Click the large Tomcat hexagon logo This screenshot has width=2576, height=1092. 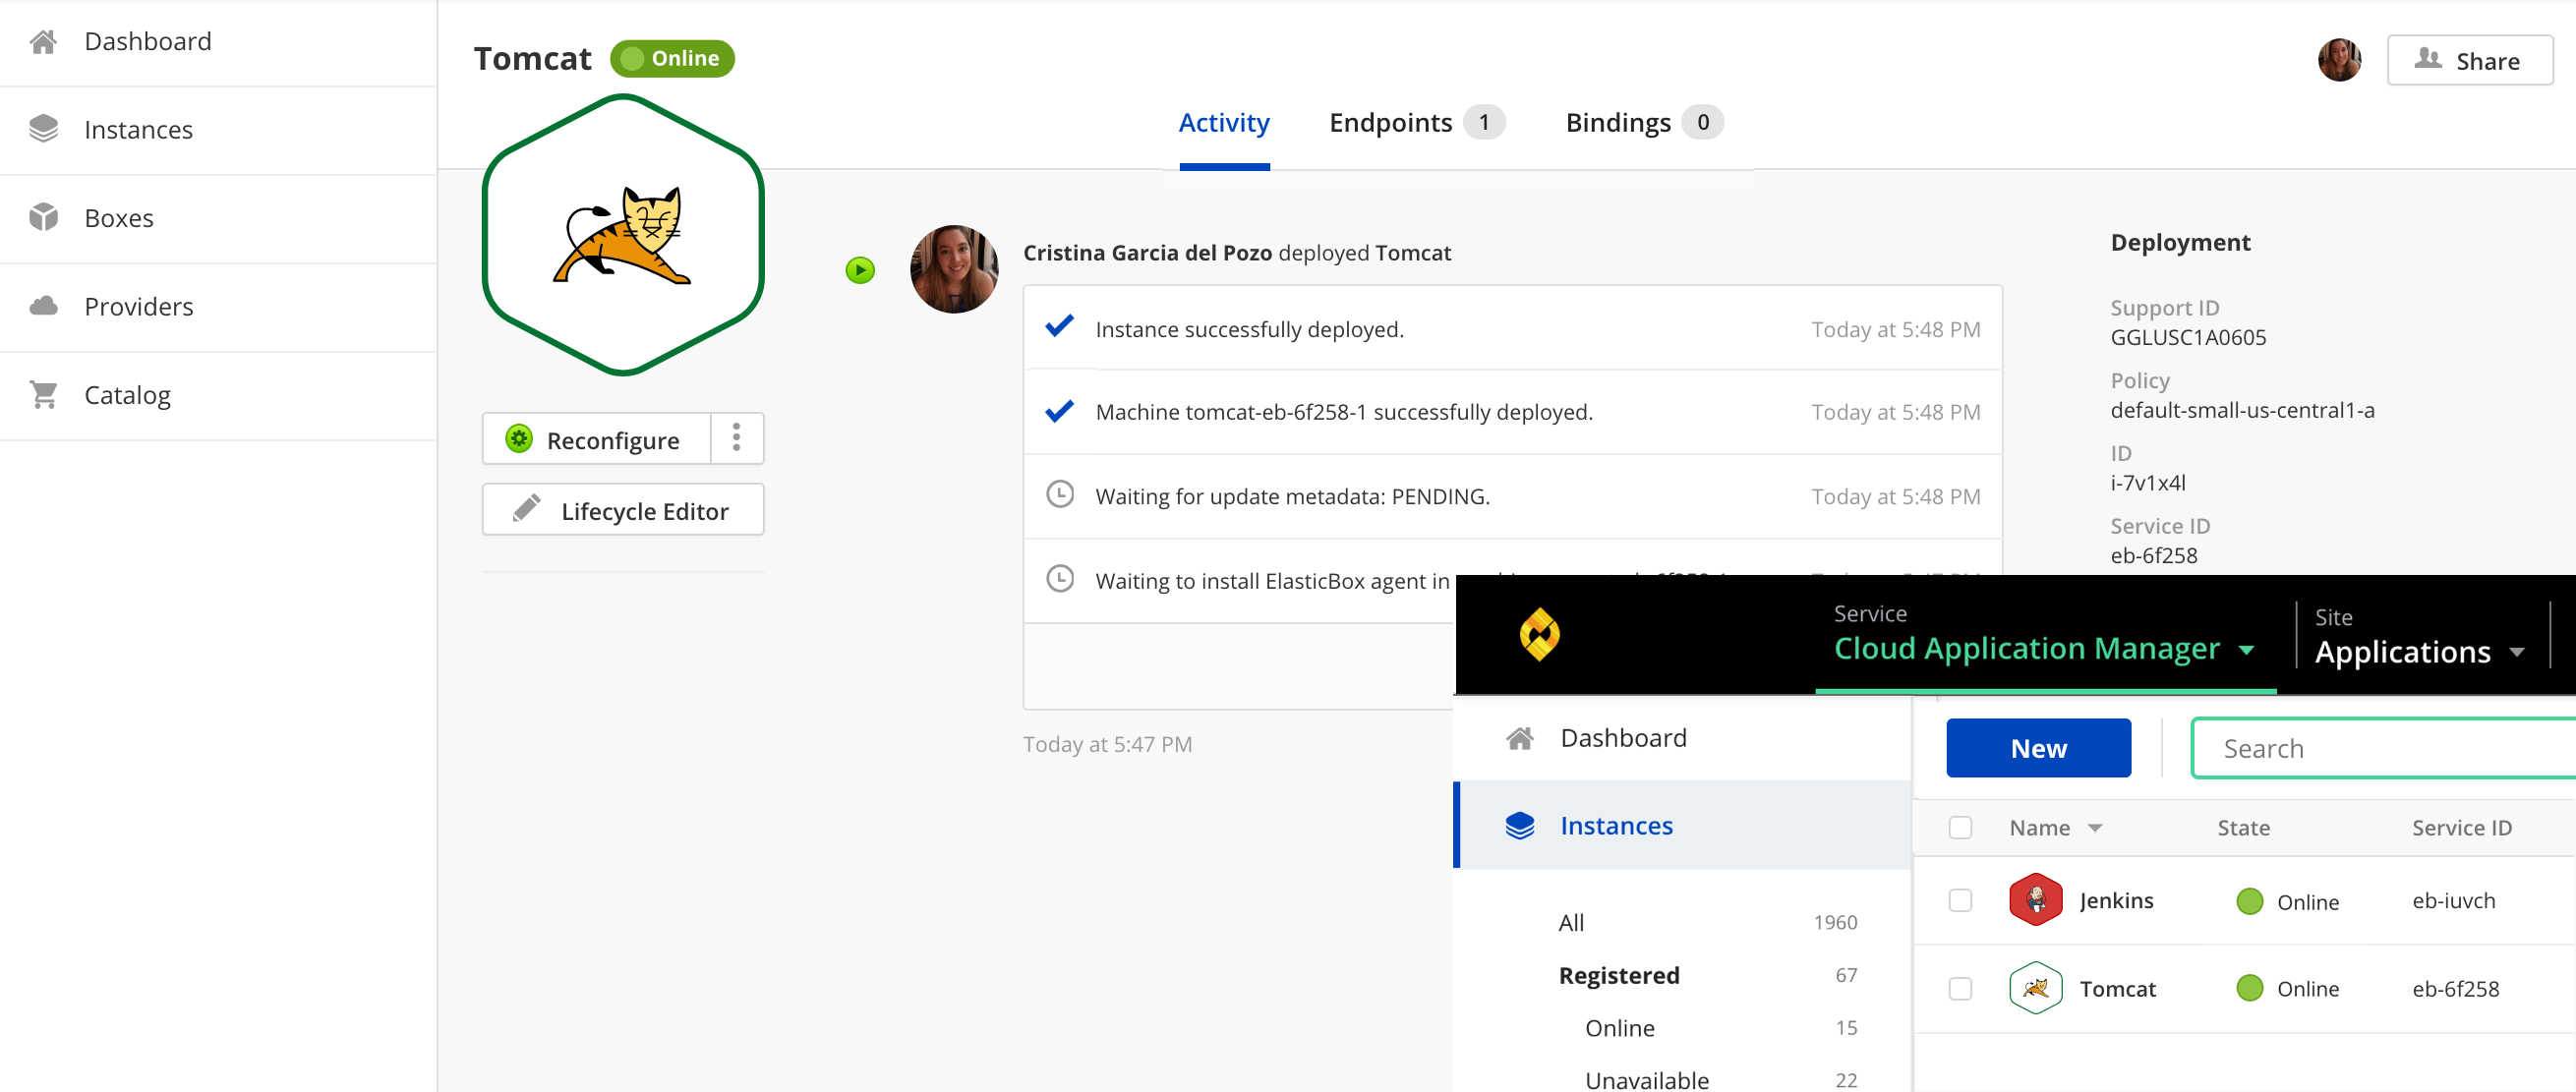pyautogui.click(x=623, y=235)
